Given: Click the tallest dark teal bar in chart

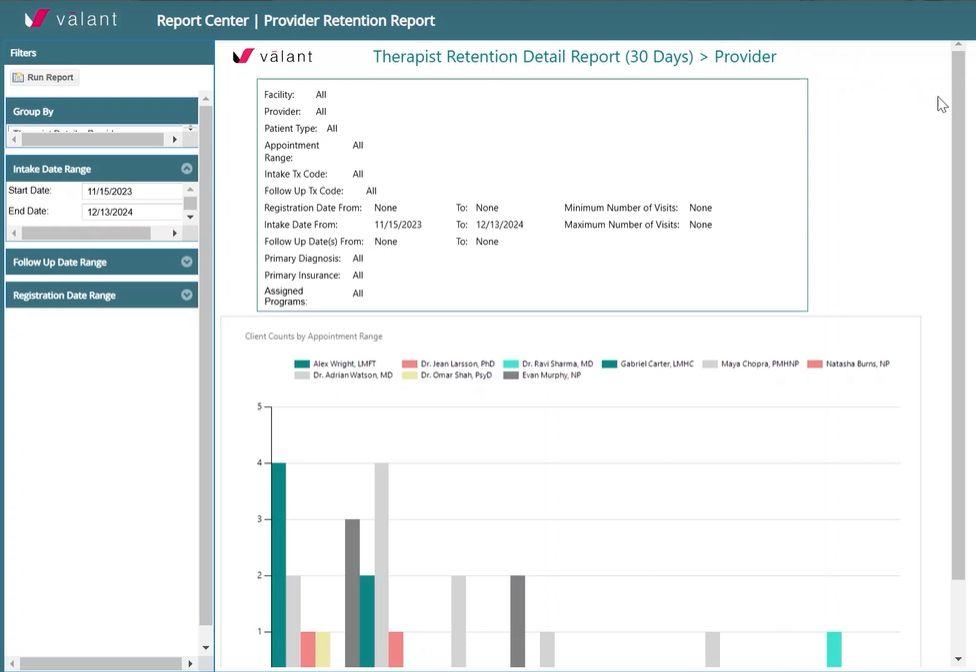Looking at the screenshot, I should pos(278,565).
